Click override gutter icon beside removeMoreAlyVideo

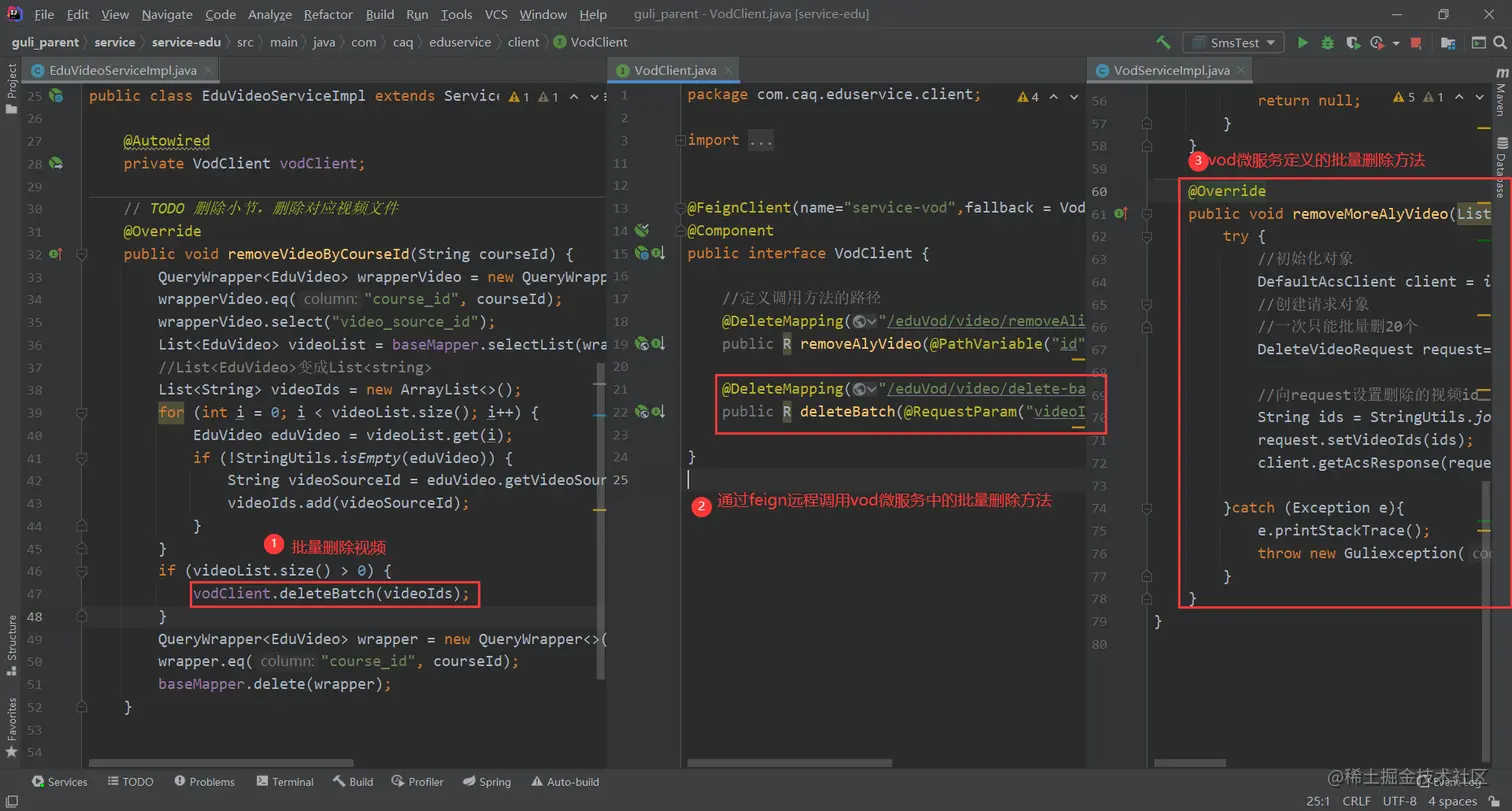pyautogui.click(x=1121, y=214)
